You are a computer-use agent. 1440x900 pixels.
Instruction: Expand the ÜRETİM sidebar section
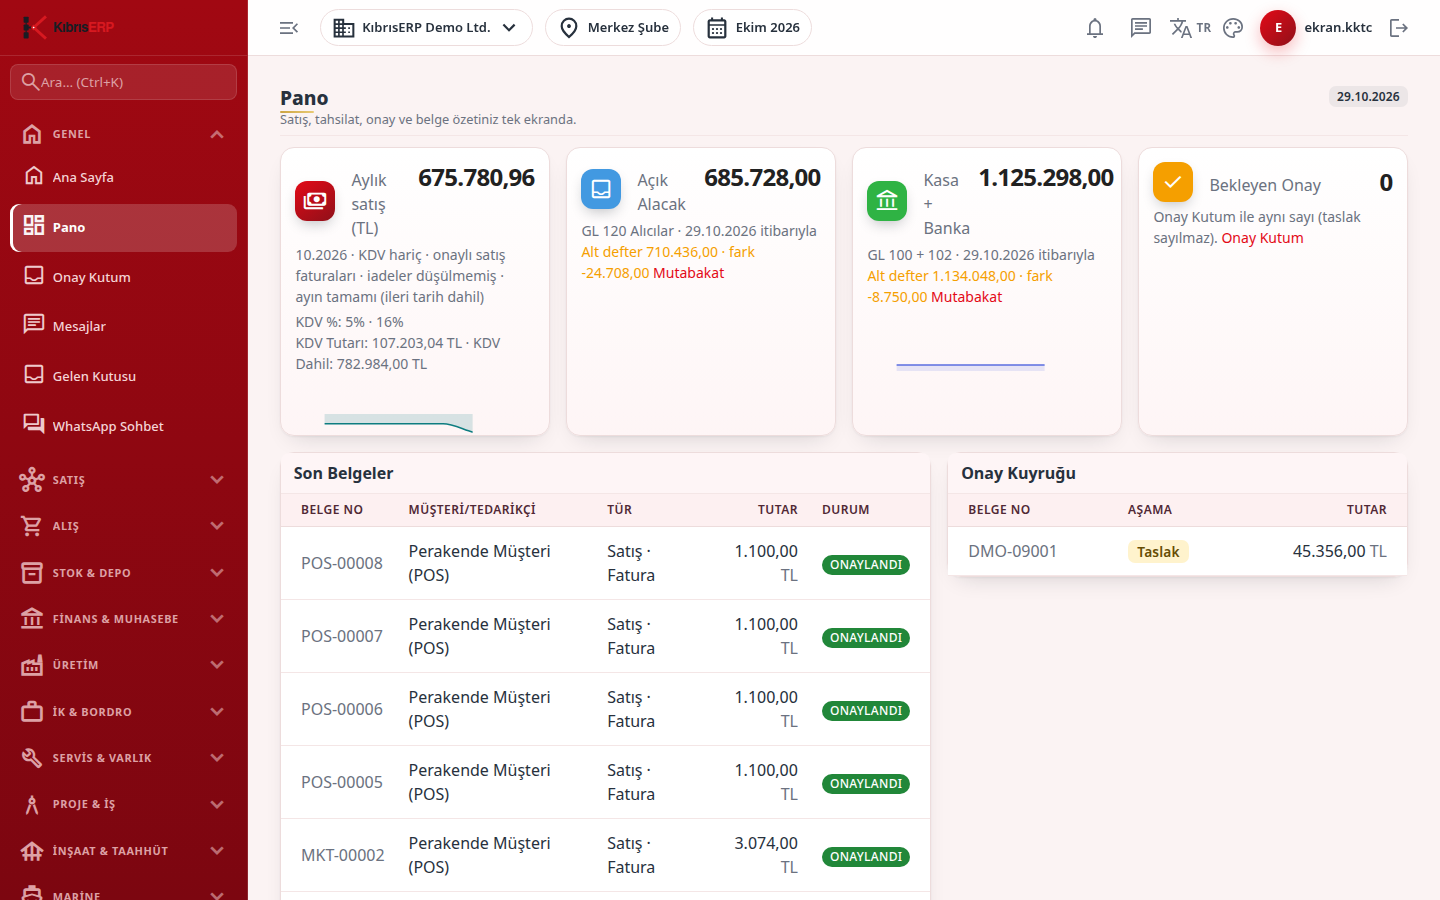point(124,665)
